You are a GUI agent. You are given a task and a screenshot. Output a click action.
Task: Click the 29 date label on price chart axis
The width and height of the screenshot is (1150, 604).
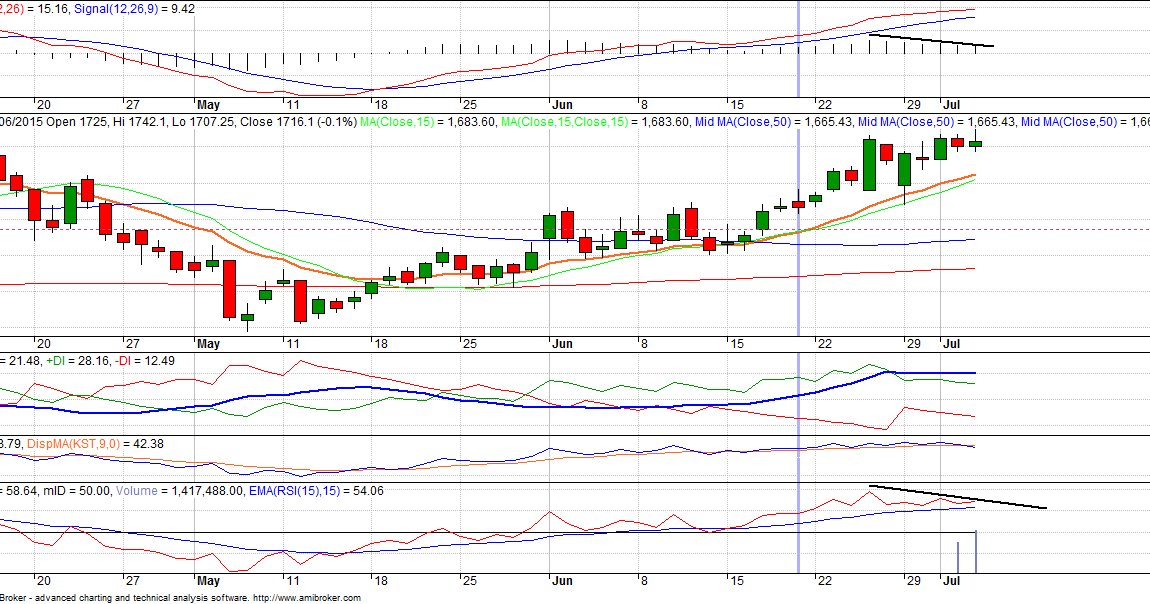pos(913,343)
